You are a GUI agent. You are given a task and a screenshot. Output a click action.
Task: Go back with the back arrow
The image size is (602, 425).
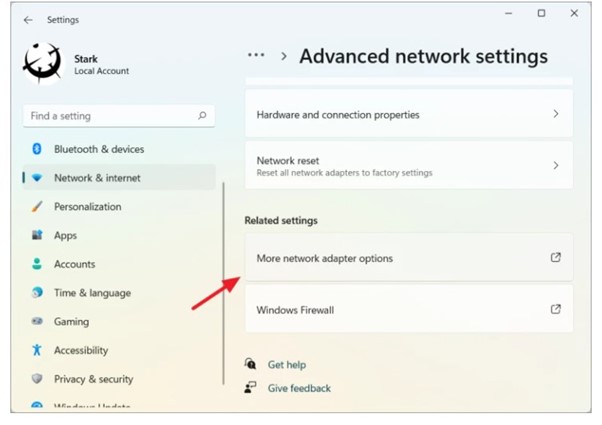coord(27,19)
